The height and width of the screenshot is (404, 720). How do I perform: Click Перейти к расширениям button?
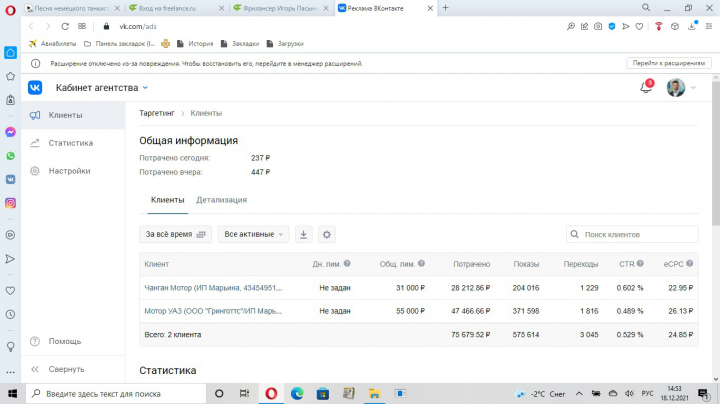(669, 63)
